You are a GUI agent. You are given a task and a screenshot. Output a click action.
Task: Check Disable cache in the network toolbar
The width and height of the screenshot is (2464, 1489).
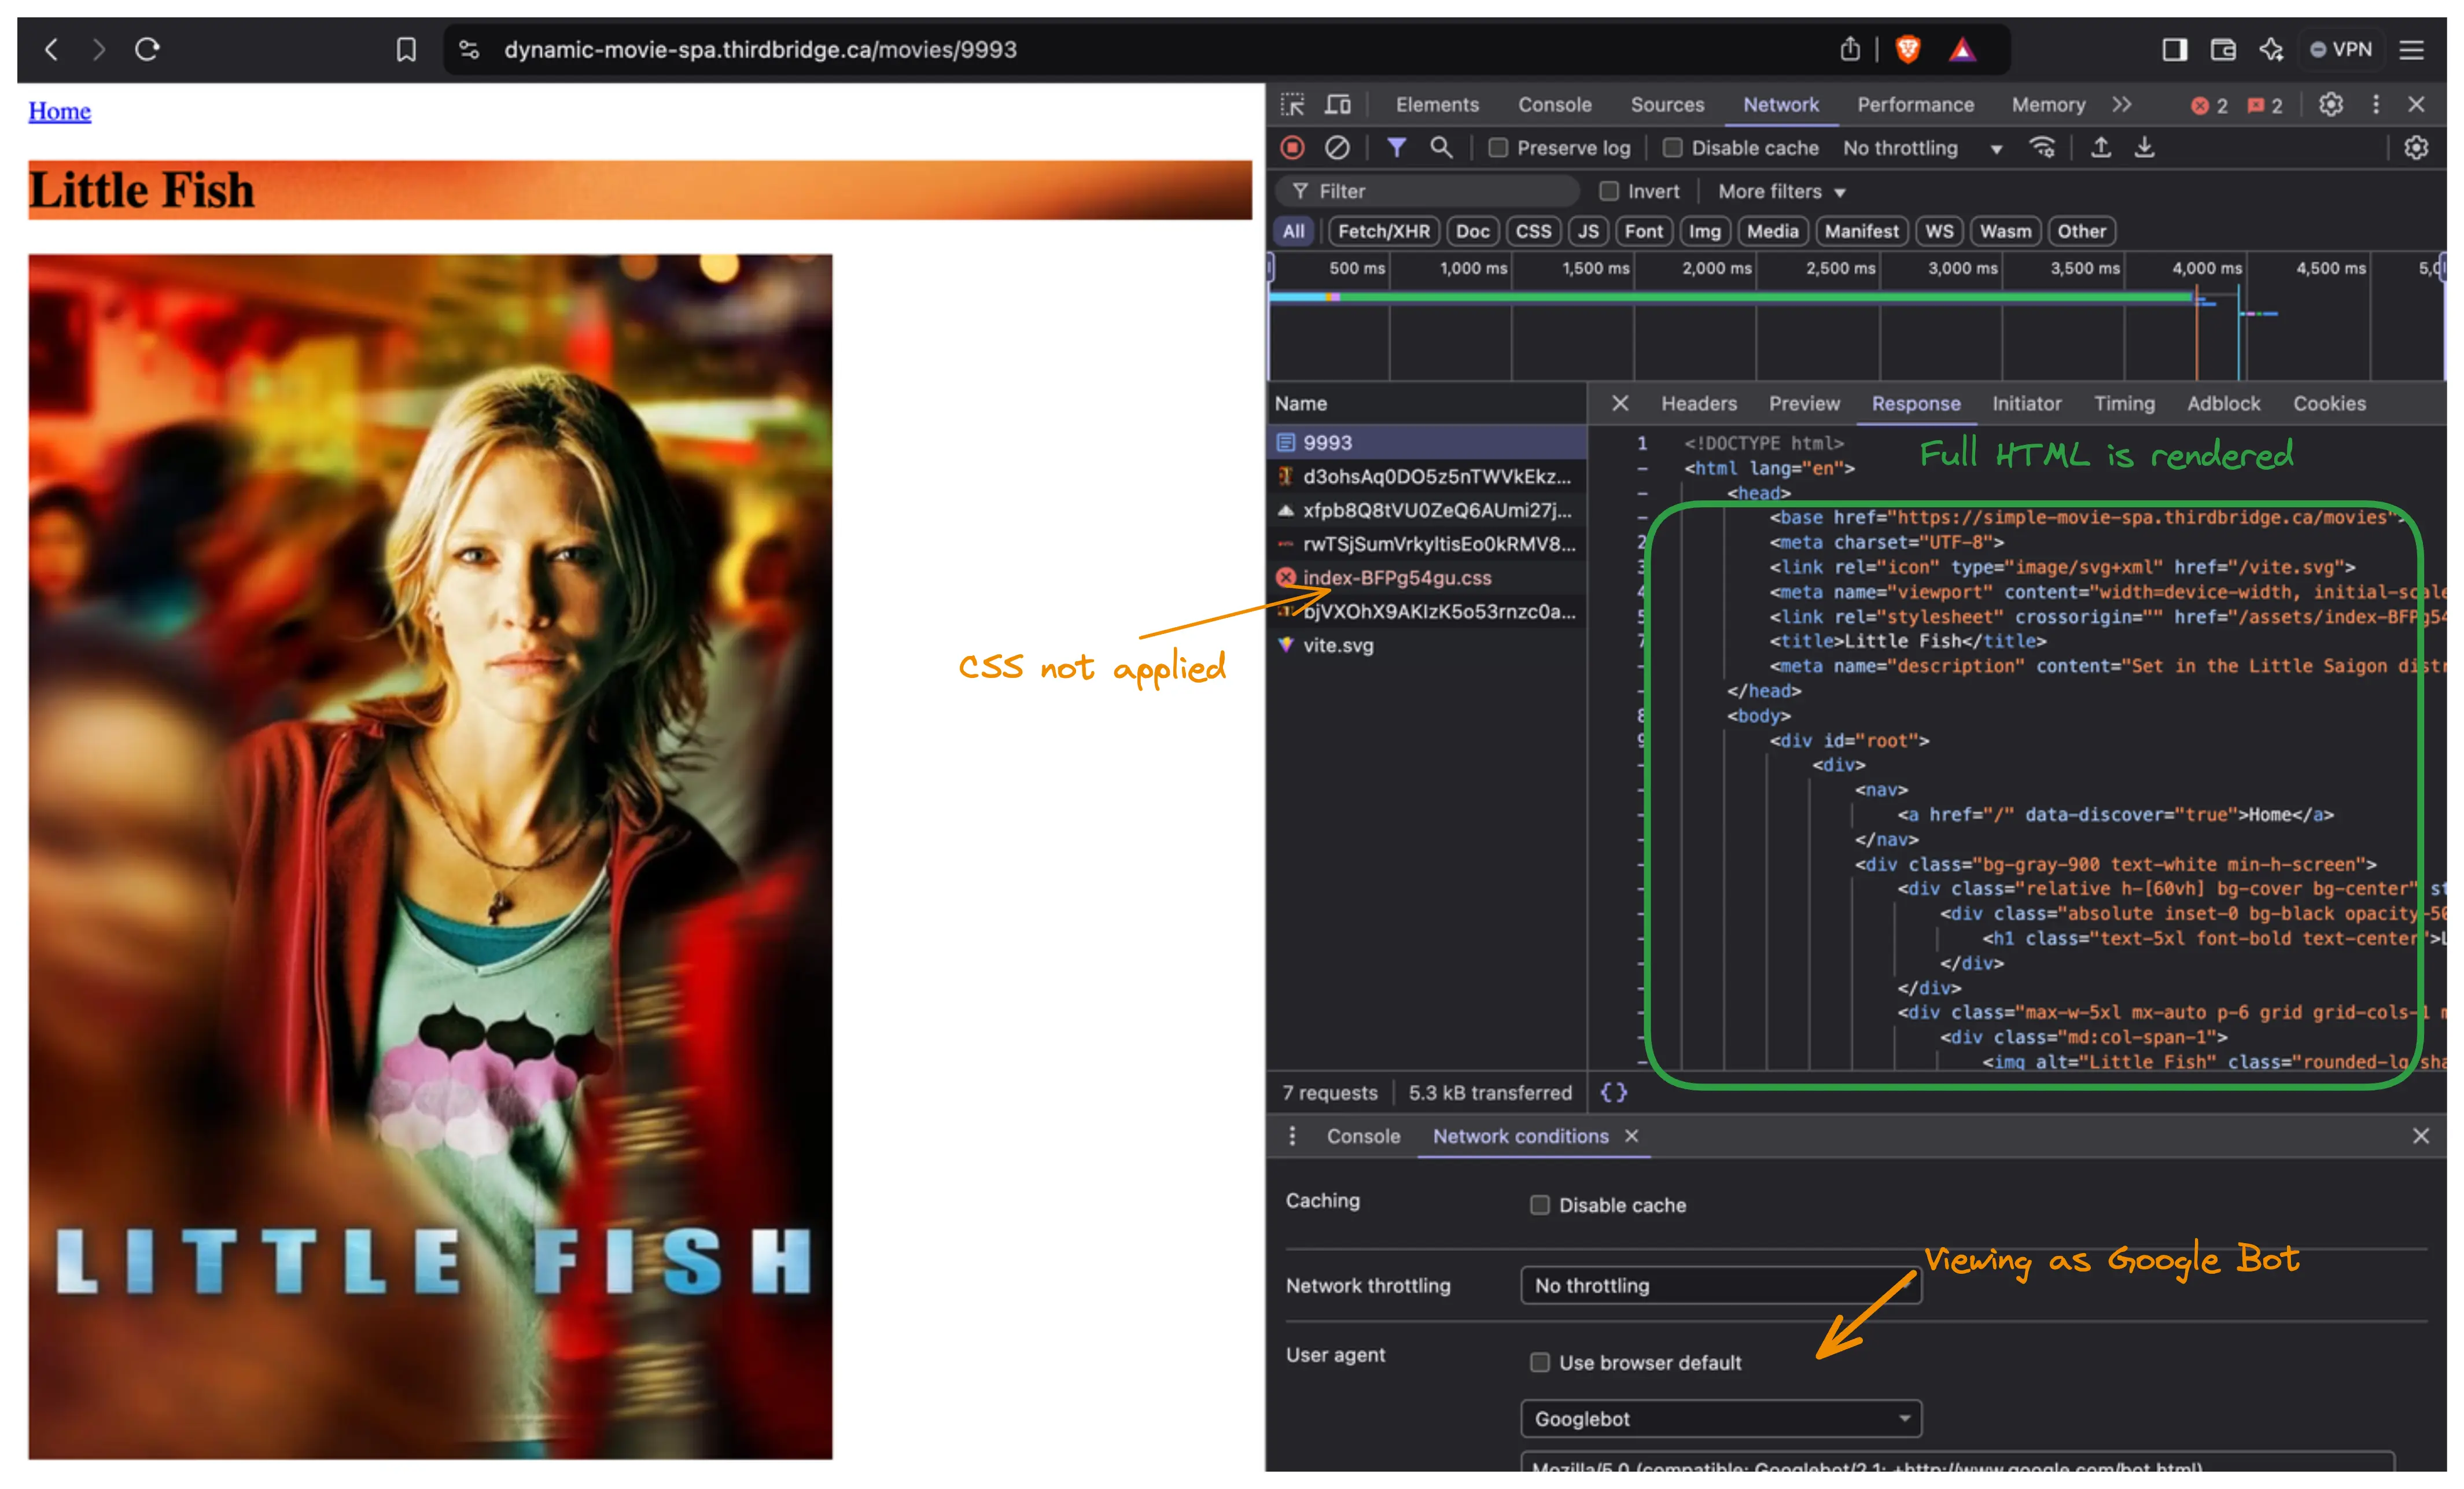tap(1672, 148)
